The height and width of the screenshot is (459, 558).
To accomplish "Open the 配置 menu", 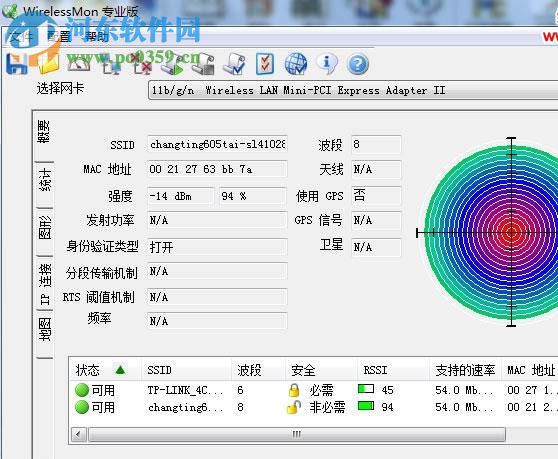I will (x=59, y=36).
